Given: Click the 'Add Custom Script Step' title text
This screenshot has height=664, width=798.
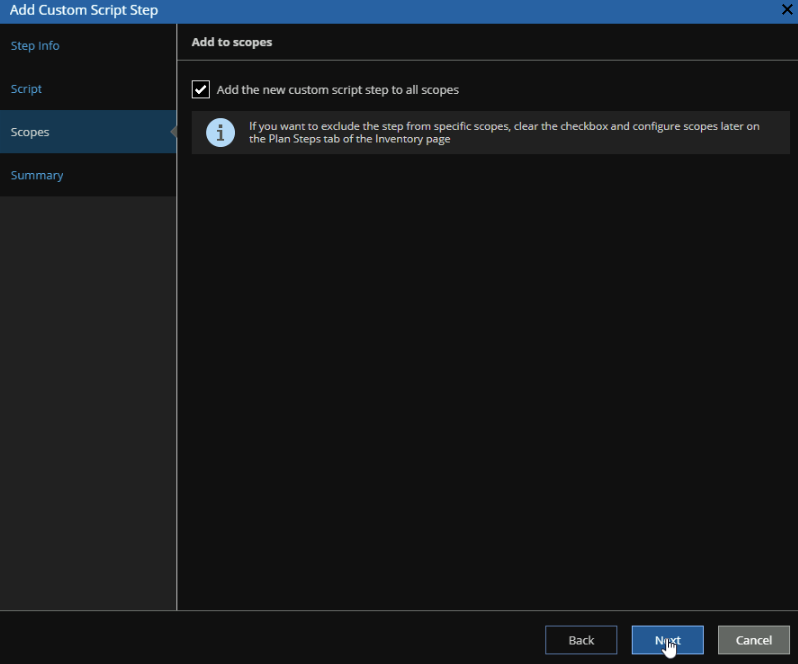Looking at the screenshot, I should pos(84,10).
